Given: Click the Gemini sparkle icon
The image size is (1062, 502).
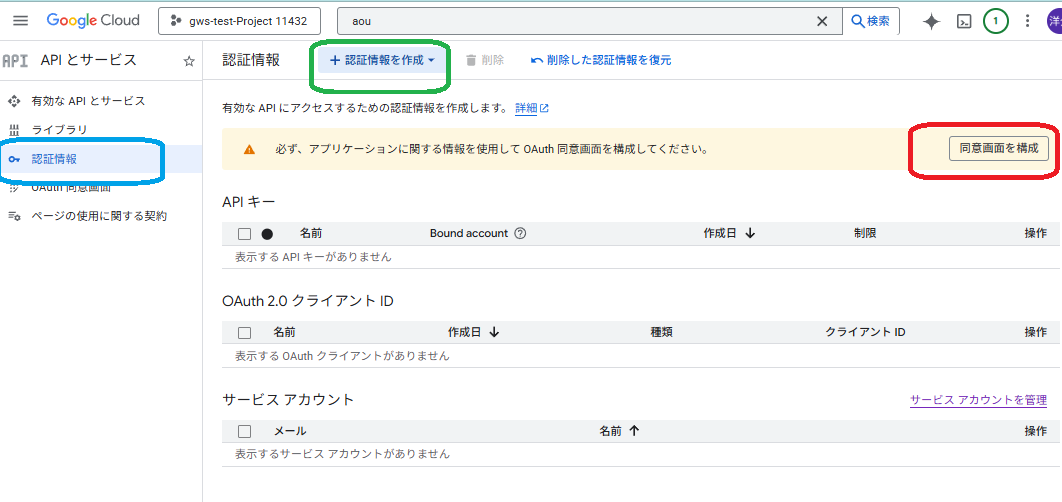Looking at the screenshot, I should 931,21.
